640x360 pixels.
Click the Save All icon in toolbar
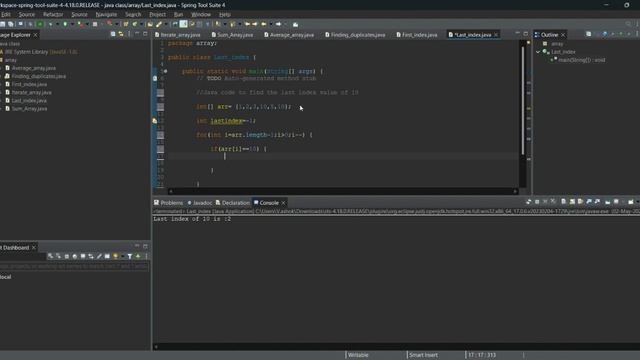(x=11, y=24)
